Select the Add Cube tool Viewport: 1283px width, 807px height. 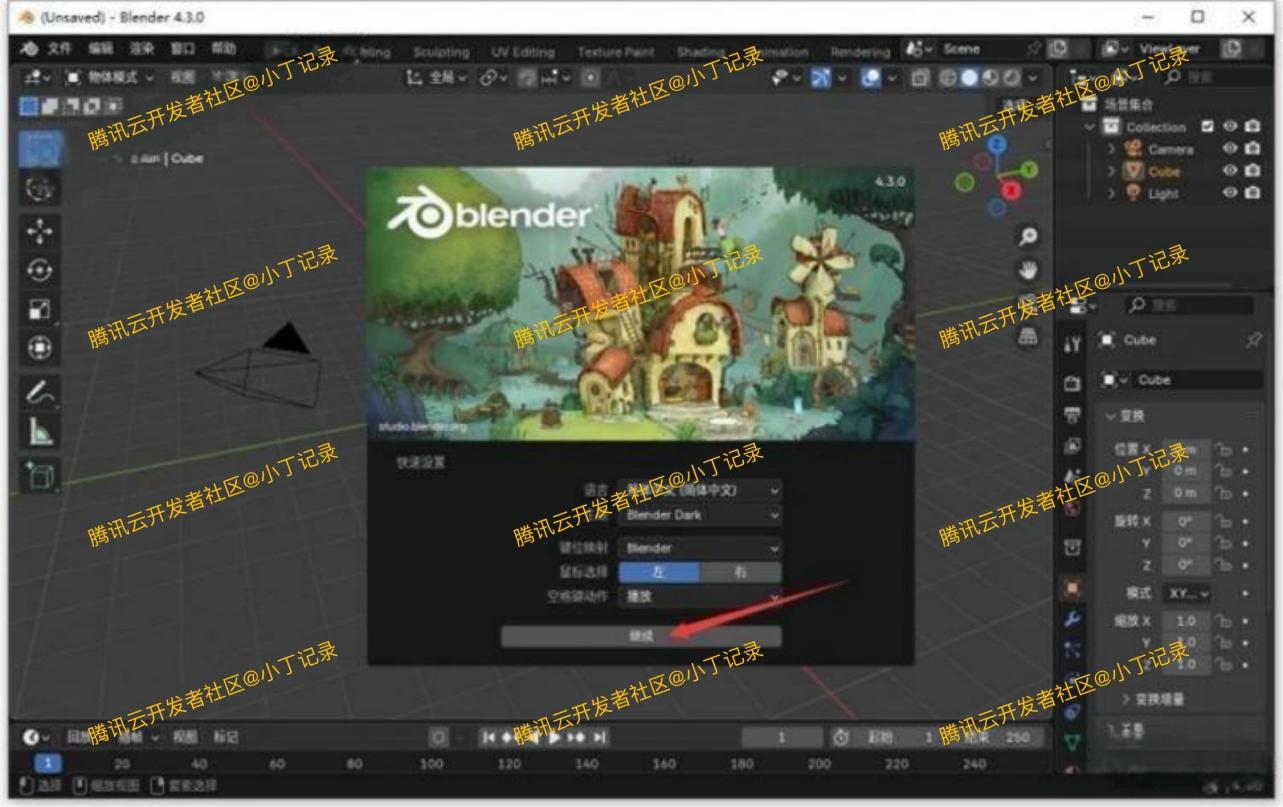41,476
